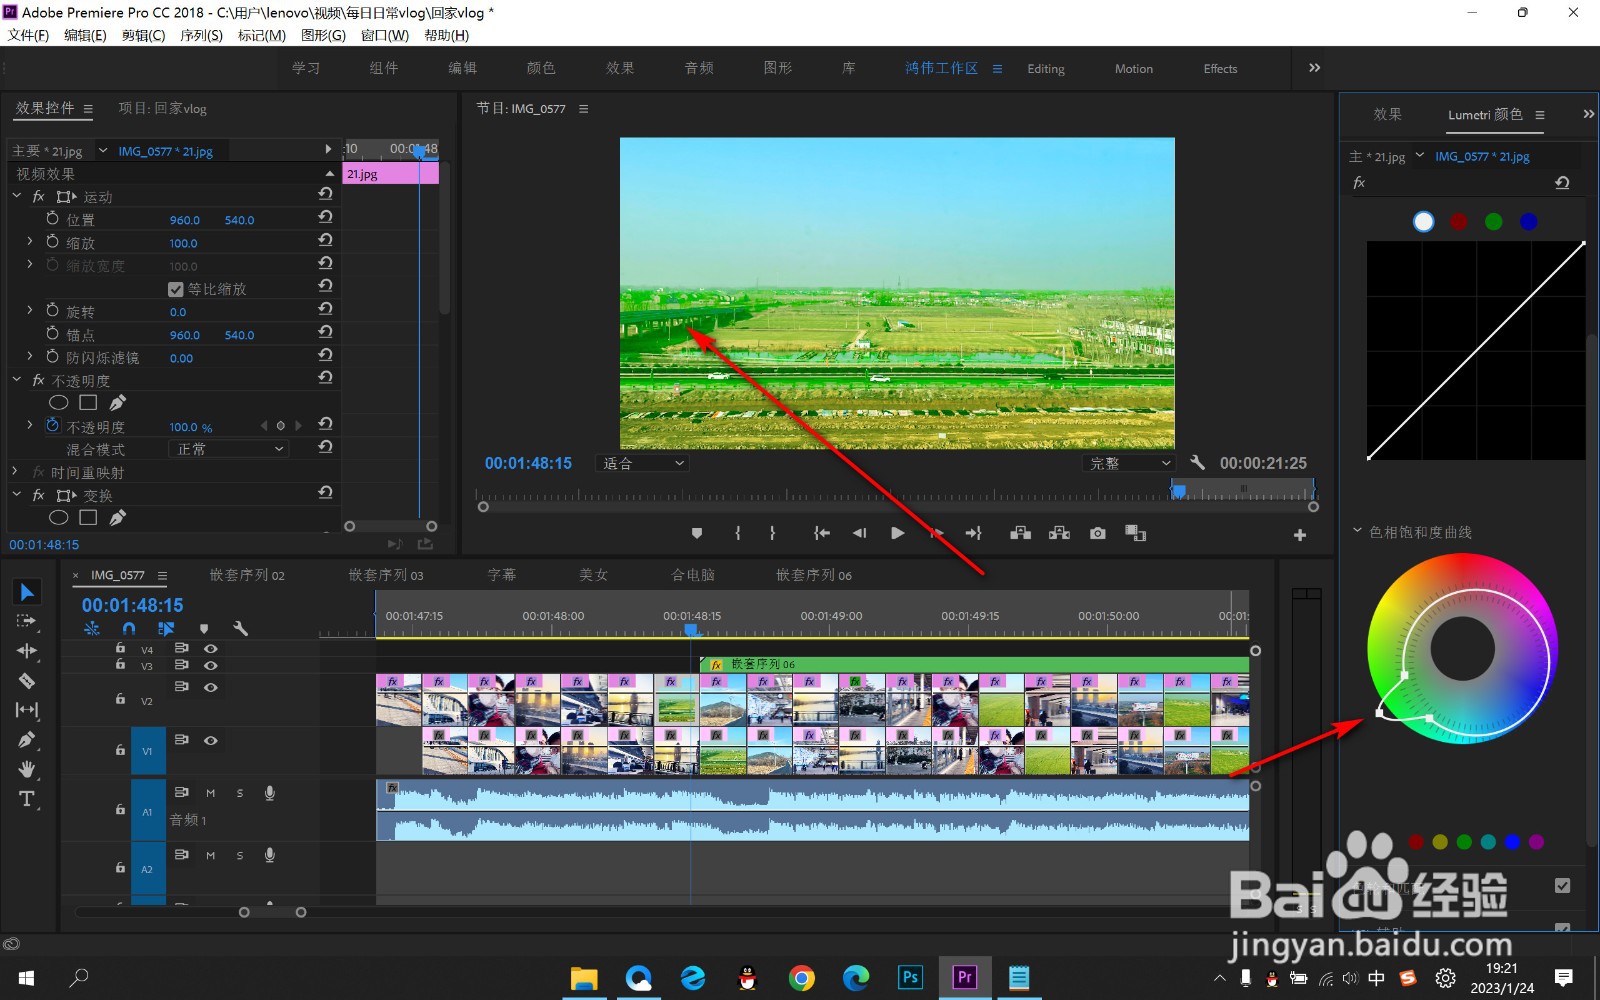Viewport: 1600px width, 1000px height.
Task: Open the 混合模式 blend mode dropdown
Action: click(230, 449)
